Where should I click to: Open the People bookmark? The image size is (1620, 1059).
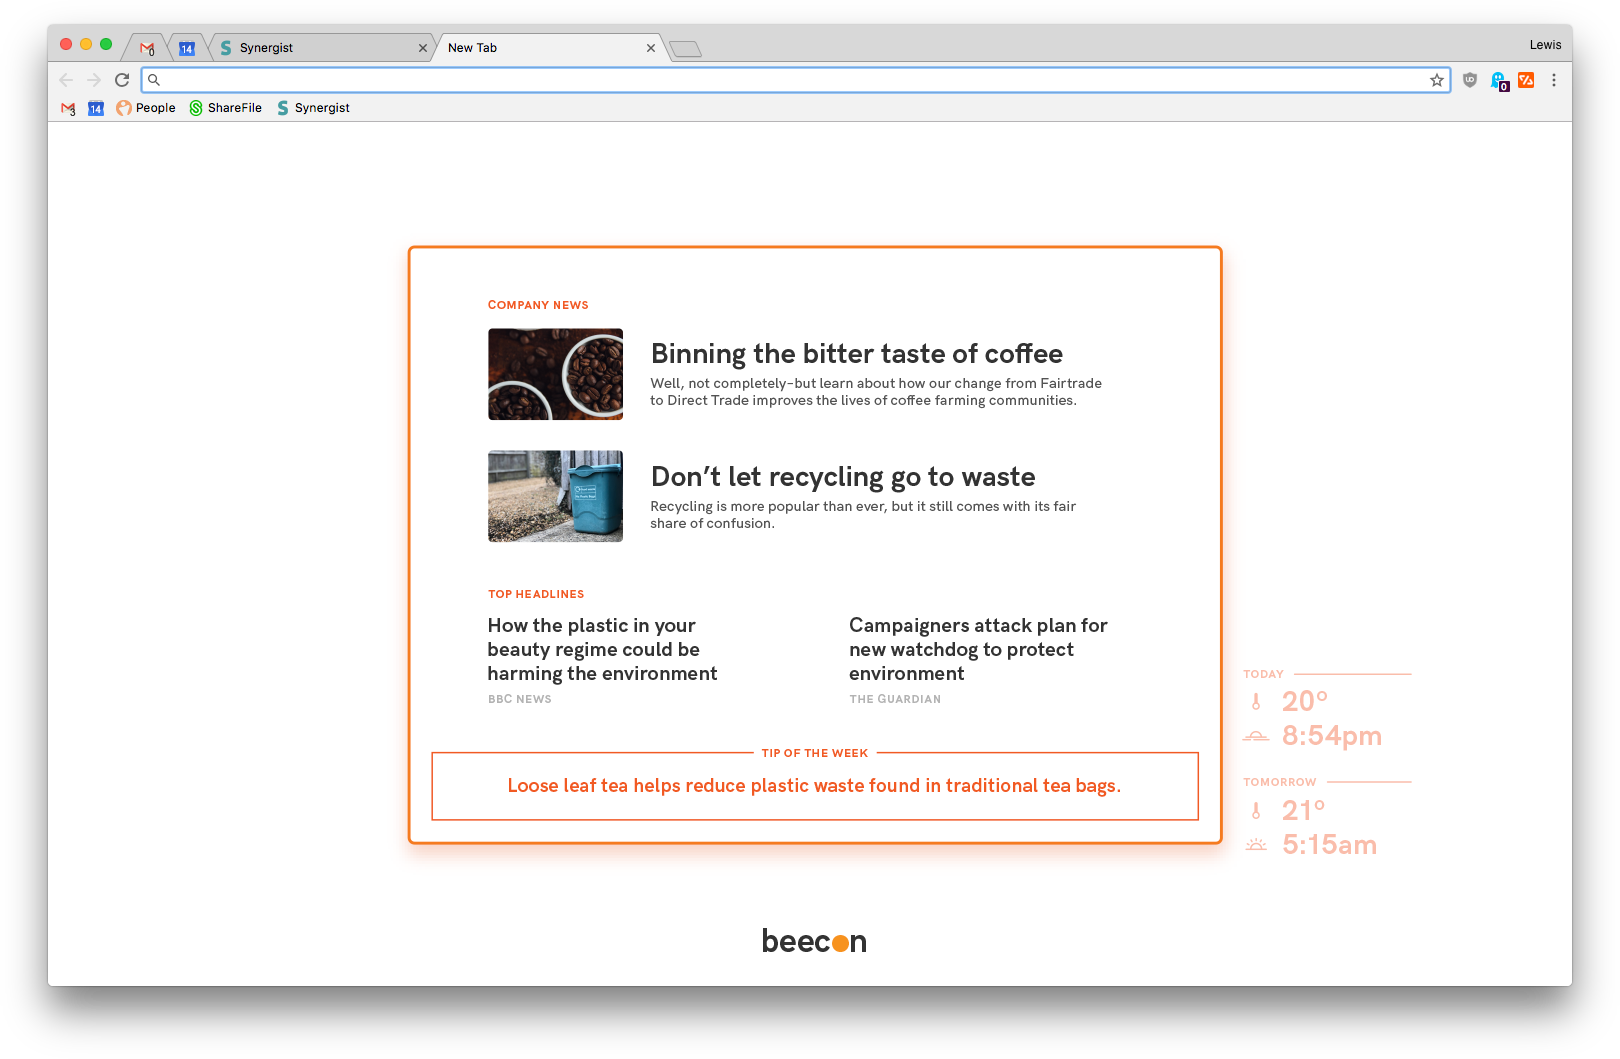[x=146, y=108]
